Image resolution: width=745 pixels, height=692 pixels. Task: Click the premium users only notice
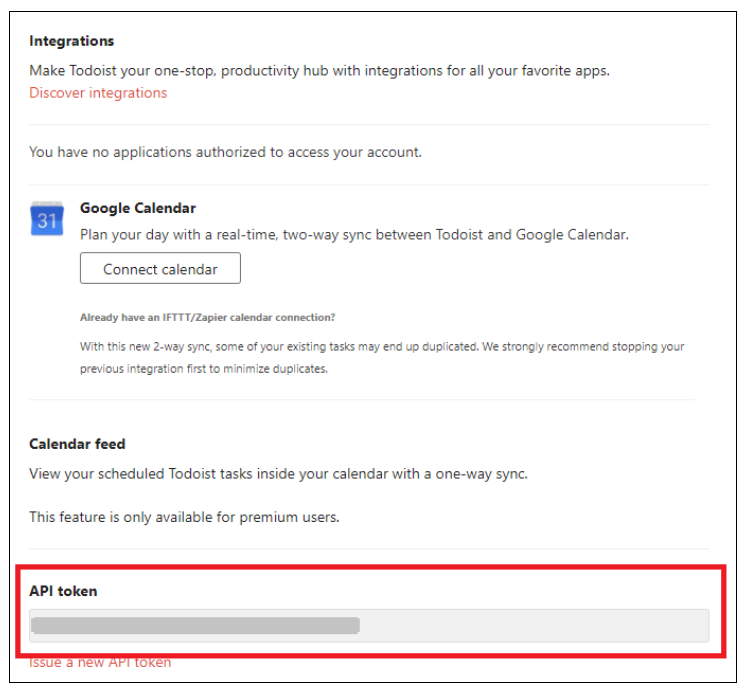click(184, 517)
